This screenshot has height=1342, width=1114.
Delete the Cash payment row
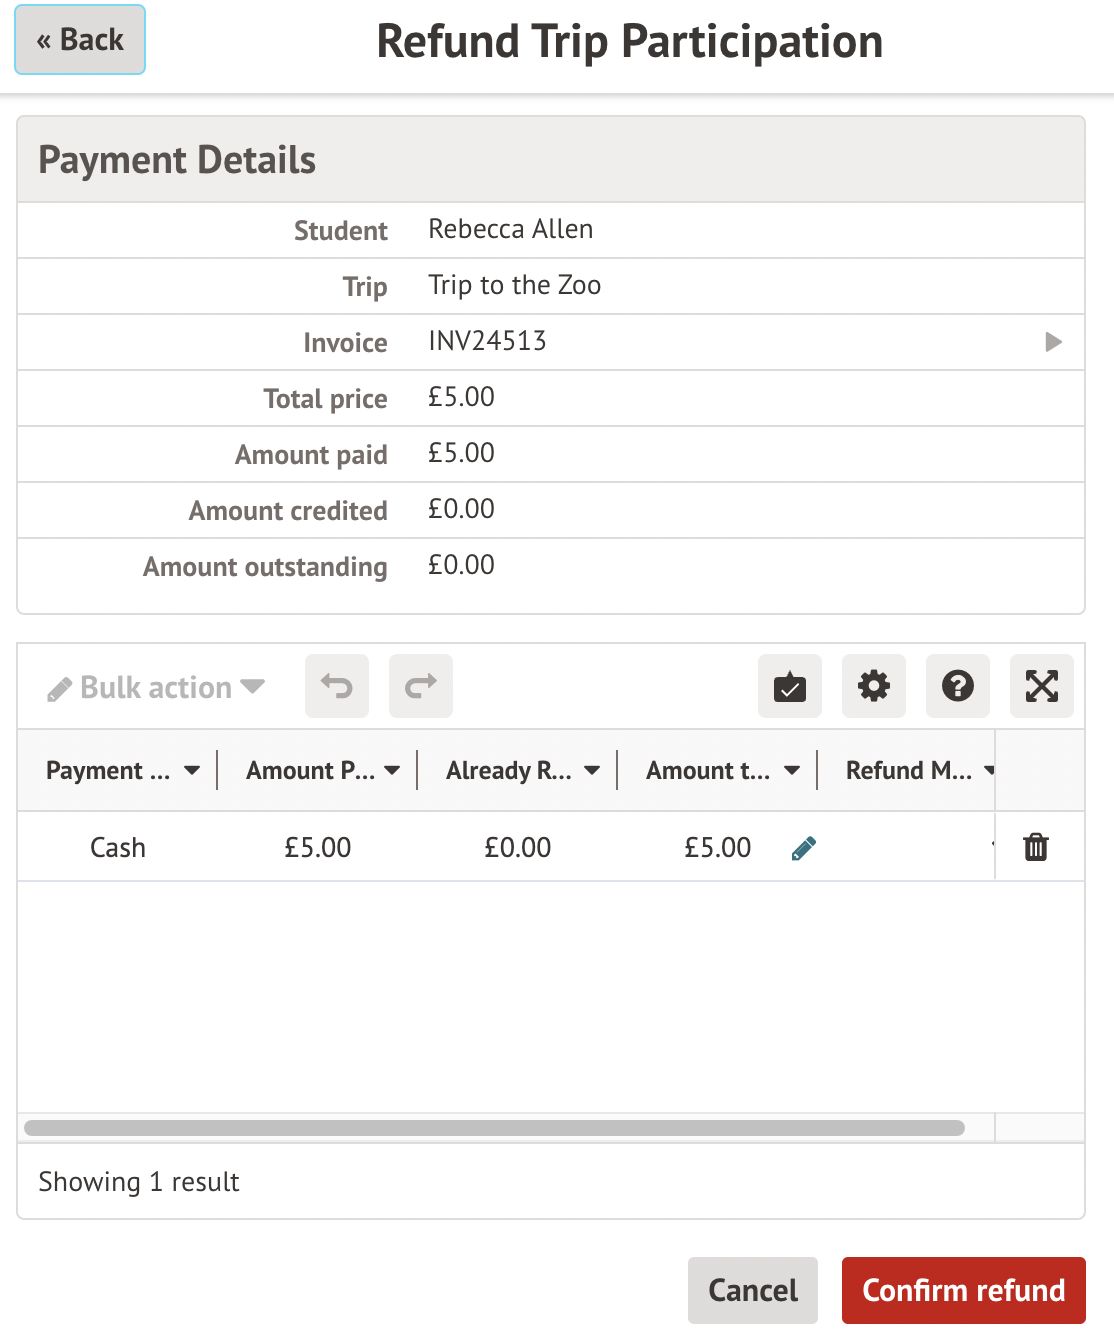[x=1036, y=847]
